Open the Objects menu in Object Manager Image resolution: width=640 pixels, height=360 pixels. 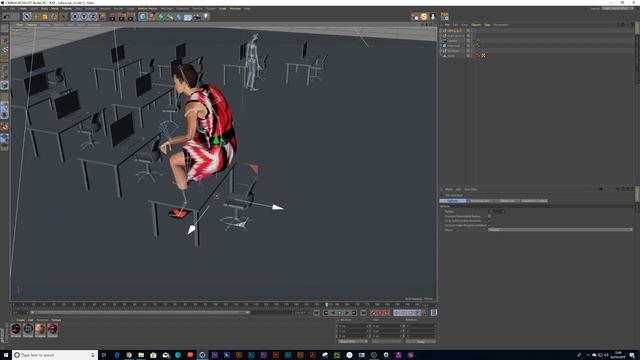(476, 25)
